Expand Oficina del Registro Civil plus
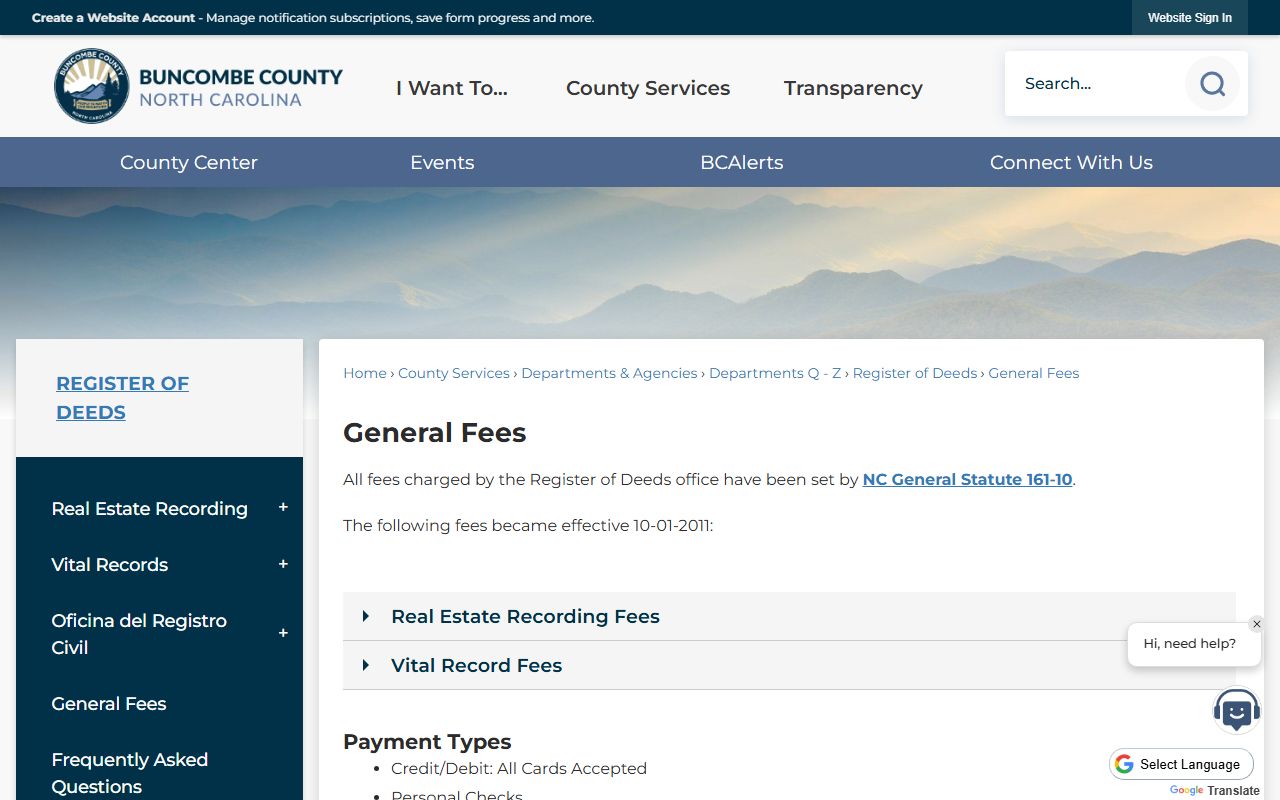1280x800 pixels. 283,633
